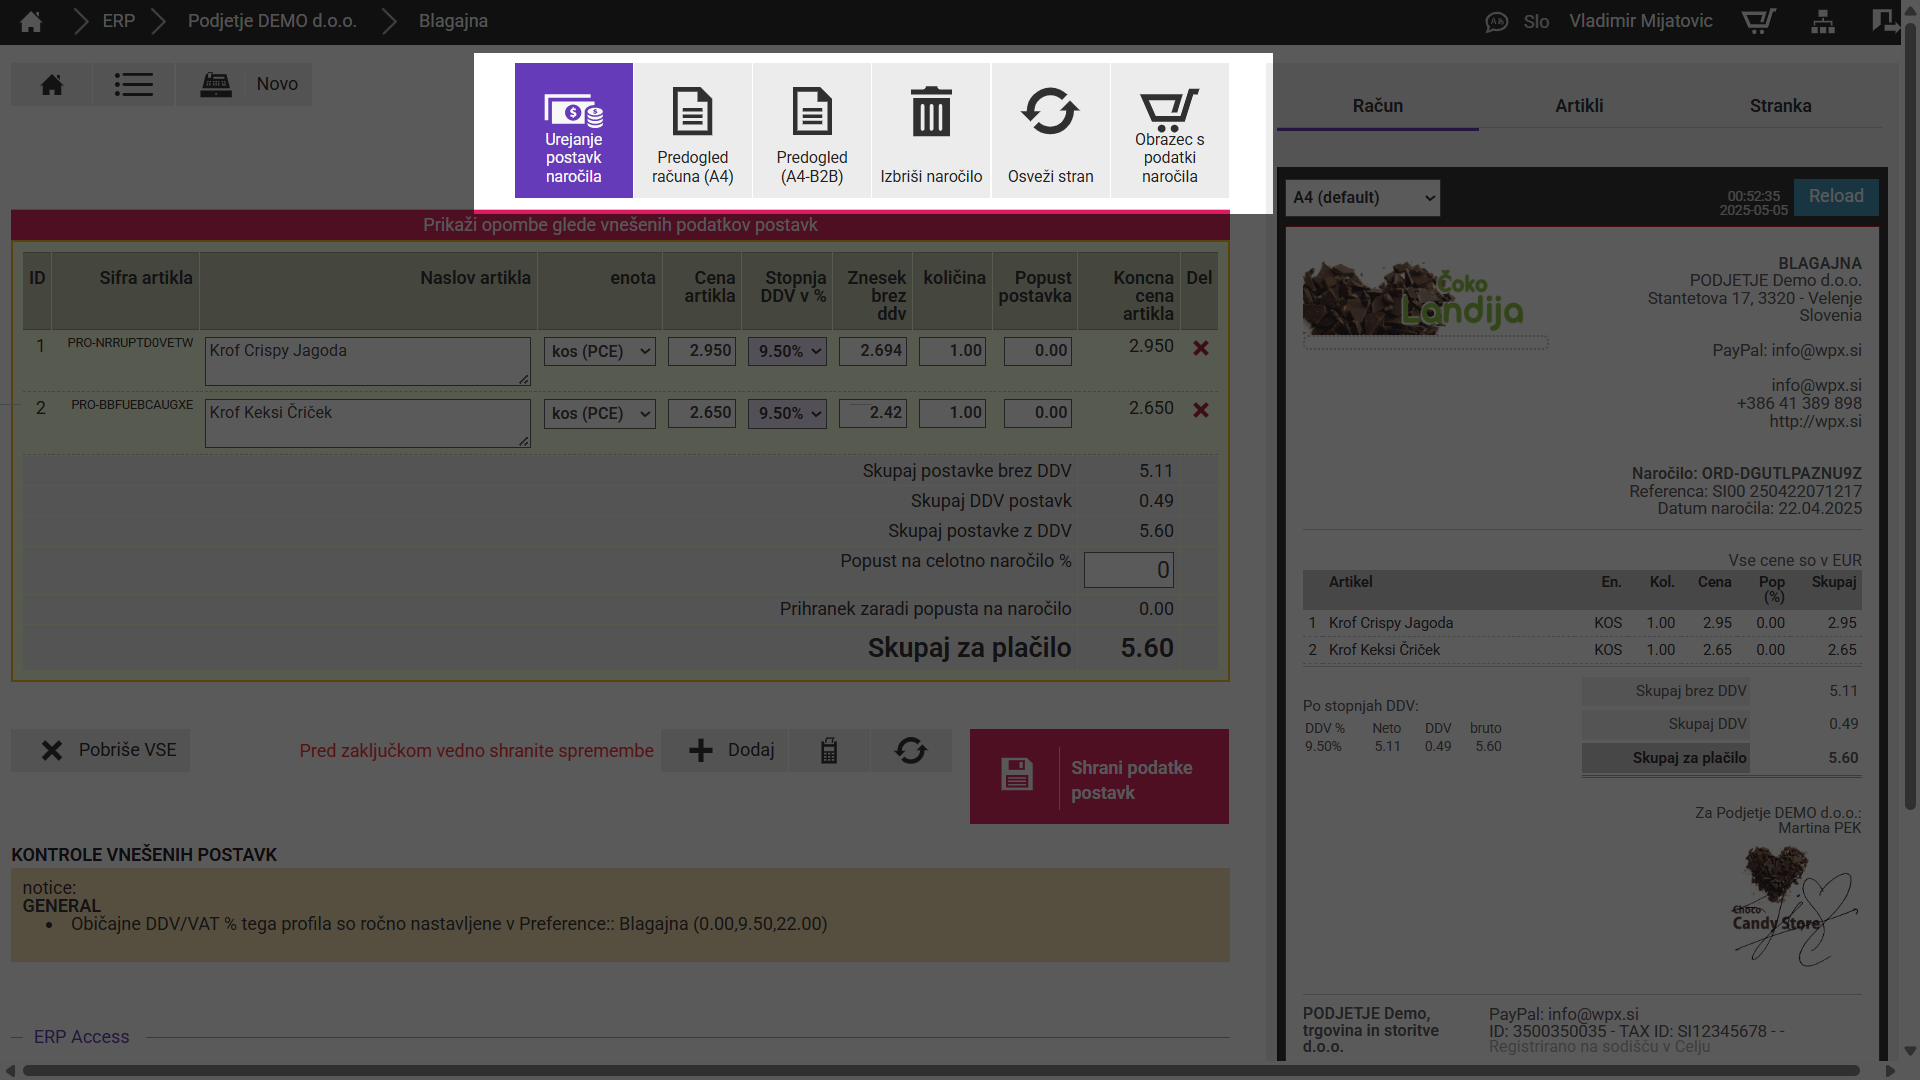Viewport: 1920px width, 1080px height.
Task: Click the Shrani podatke postavk button
Action: click(1099, 777)
